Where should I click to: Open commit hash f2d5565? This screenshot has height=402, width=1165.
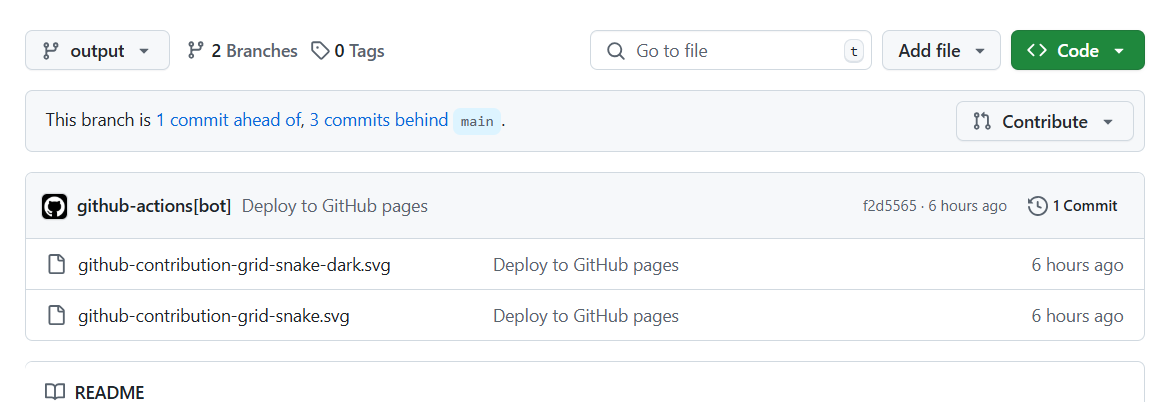tap(889, 206)
